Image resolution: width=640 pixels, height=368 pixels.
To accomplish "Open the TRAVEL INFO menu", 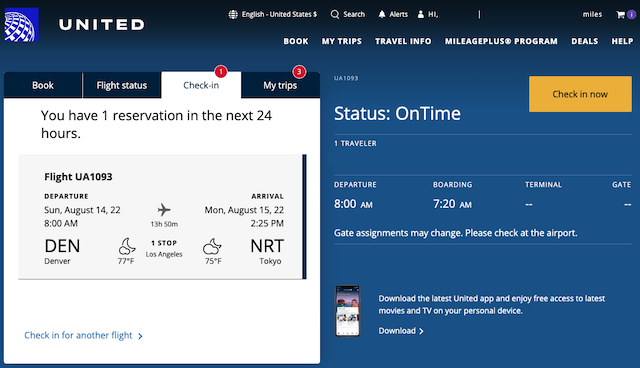I will pos(403,41).
